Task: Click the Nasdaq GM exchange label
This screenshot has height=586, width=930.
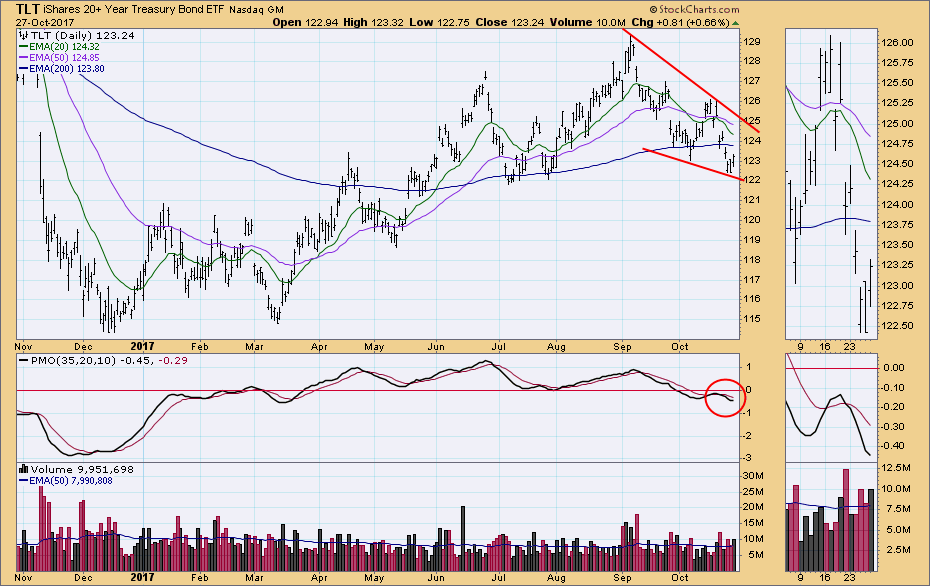Action: click(x=256, y=9)
